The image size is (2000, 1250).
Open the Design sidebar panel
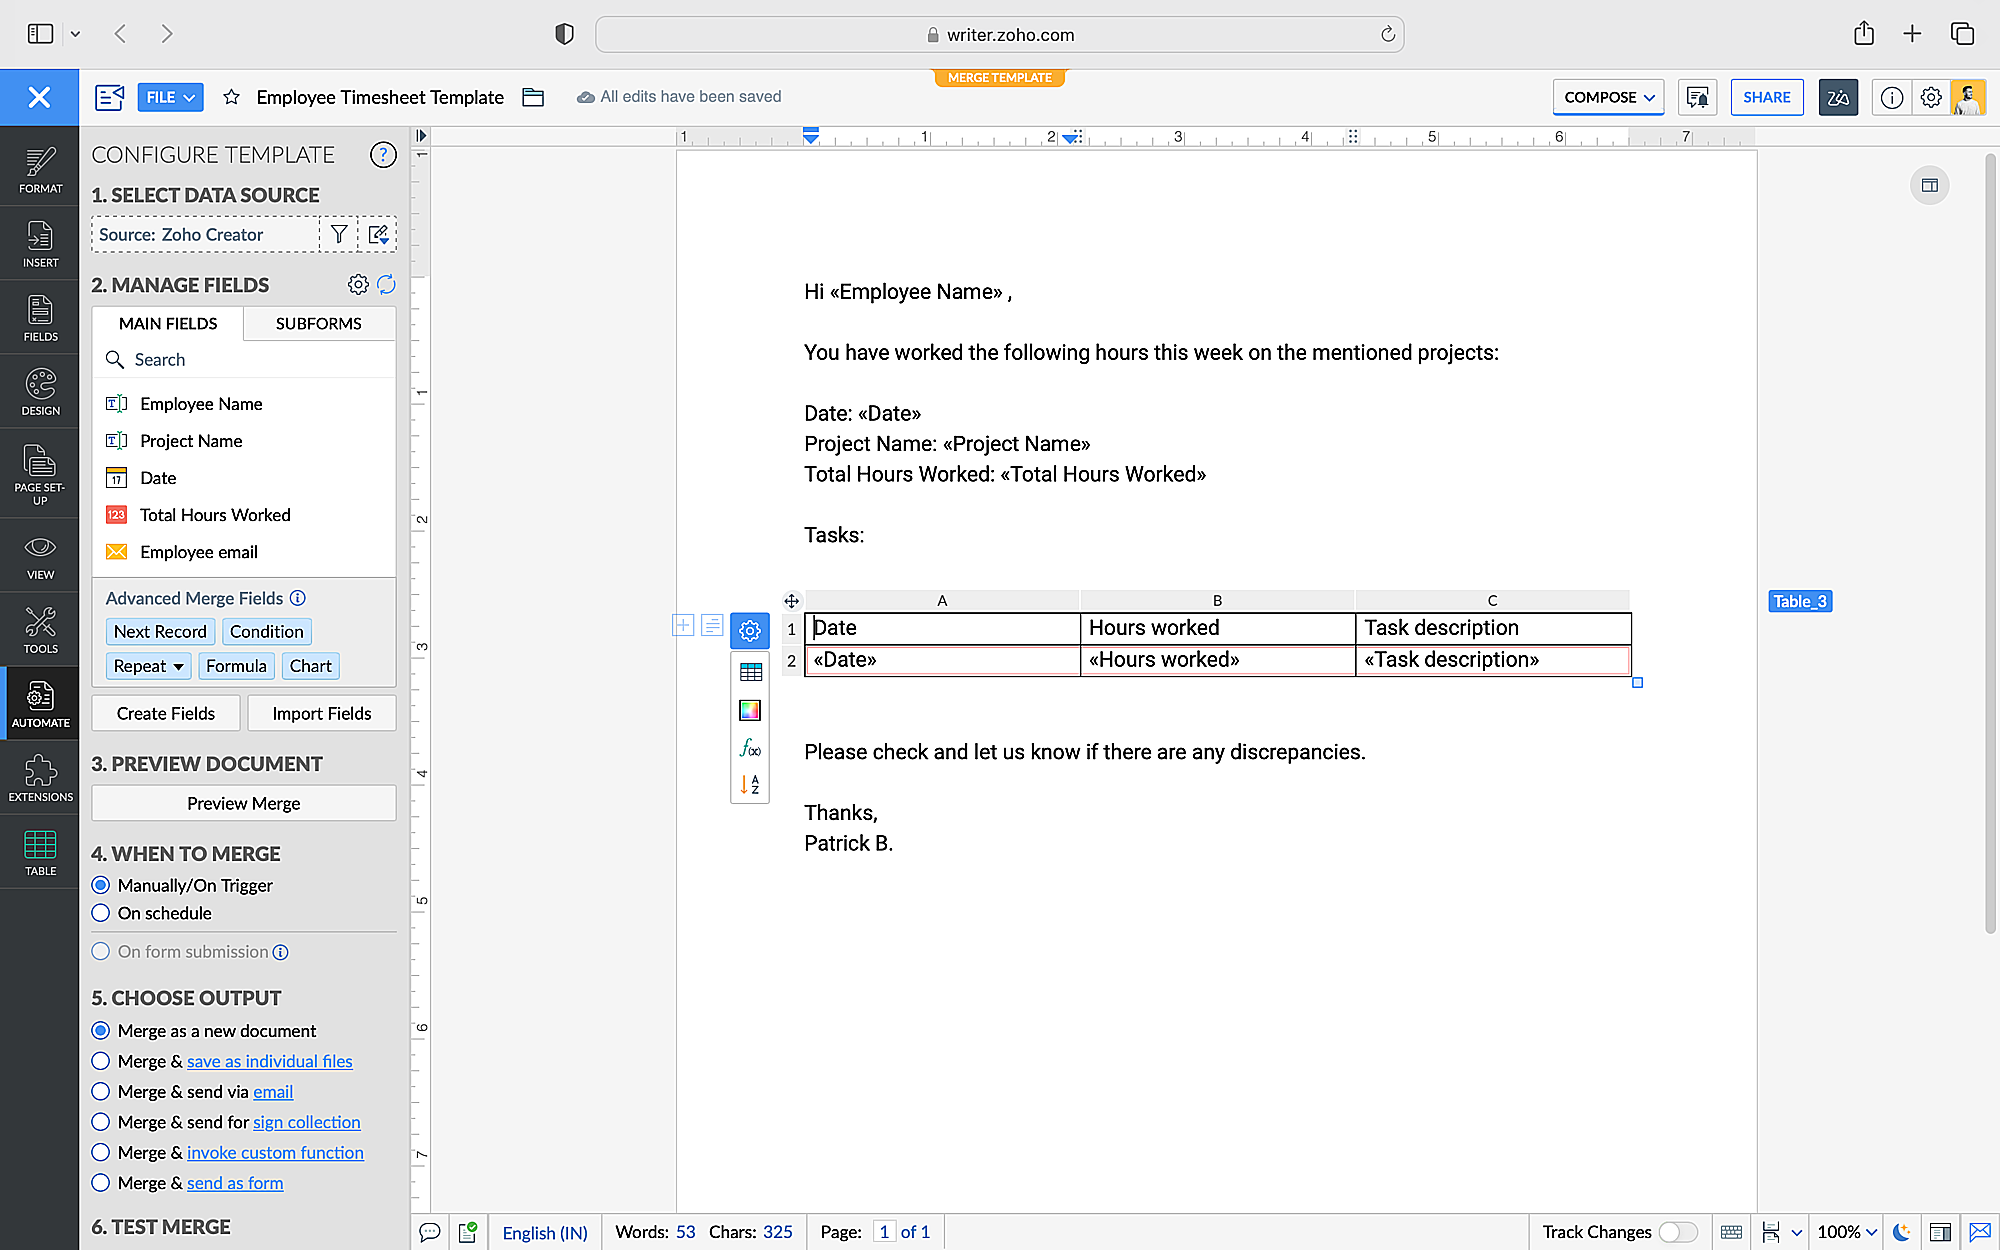point(40,392)
